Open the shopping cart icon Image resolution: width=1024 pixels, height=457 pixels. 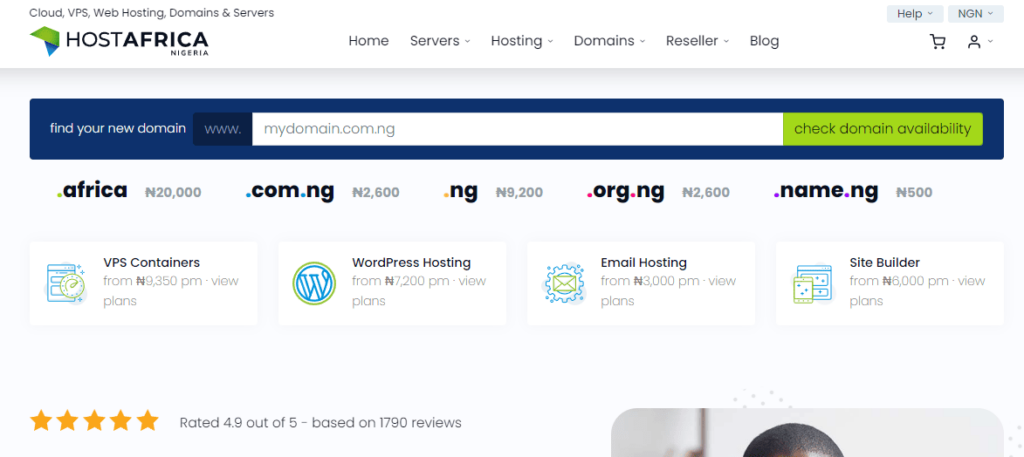click(938, 42)
